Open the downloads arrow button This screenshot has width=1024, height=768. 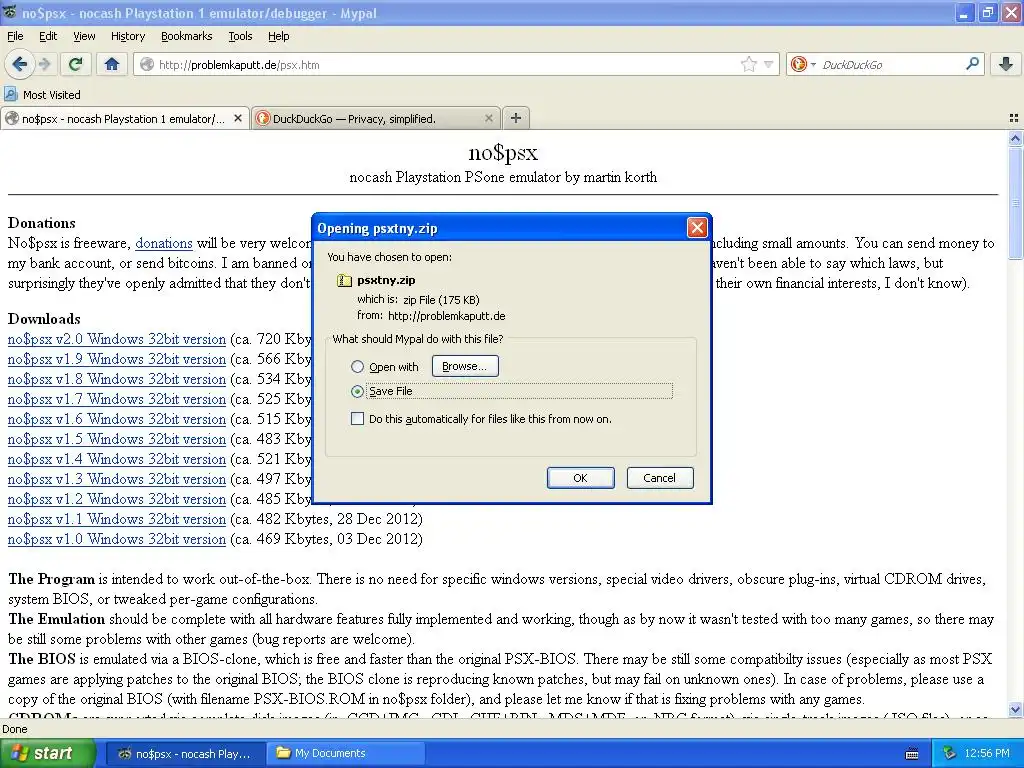pyautogui.click(x=1006, y=64)
